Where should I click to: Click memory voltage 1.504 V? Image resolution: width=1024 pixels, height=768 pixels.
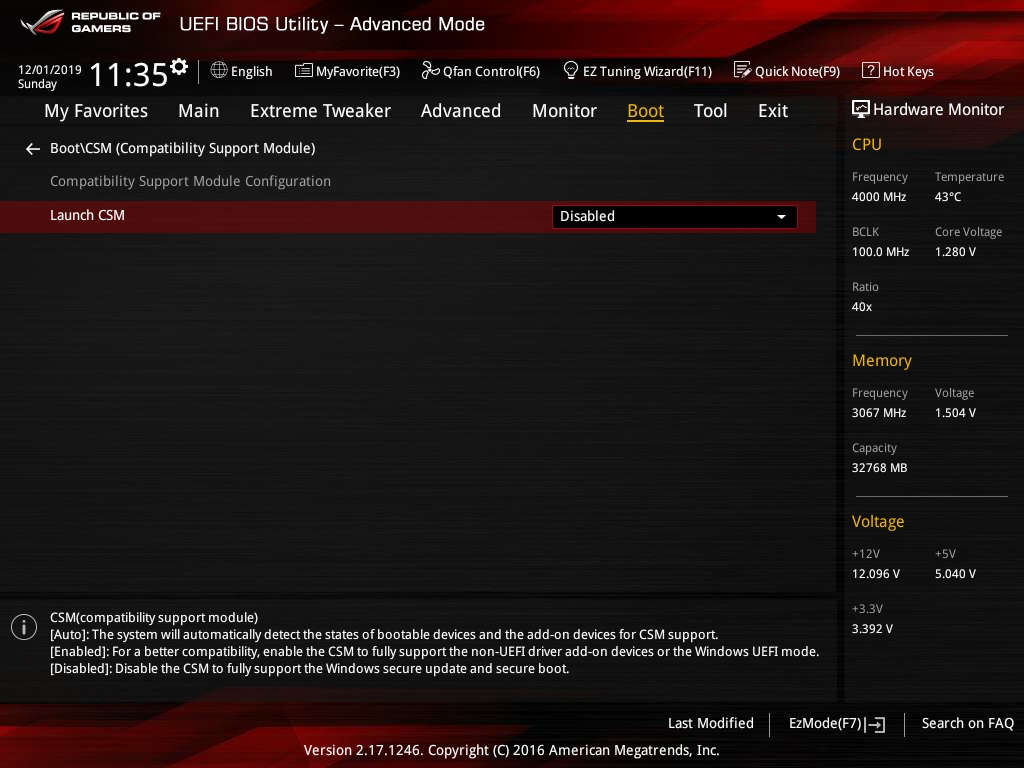(x=955, y=413)
